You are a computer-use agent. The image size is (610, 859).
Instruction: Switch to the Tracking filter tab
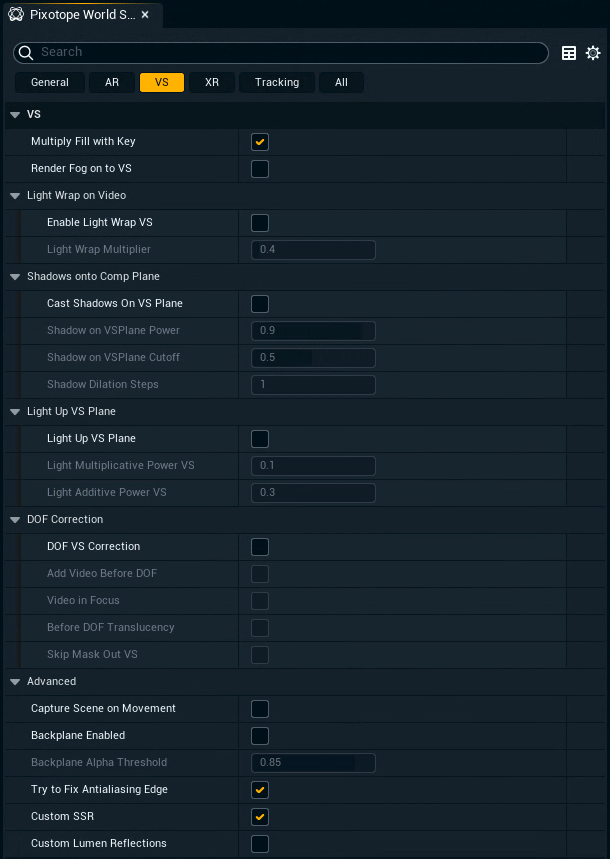pyautogui.click(x=276, y=82)
